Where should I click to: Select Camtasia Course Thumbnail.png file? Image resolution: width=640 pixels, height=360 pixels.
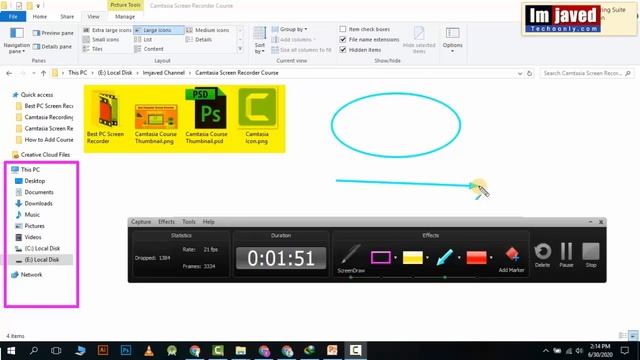pos(156,121)
